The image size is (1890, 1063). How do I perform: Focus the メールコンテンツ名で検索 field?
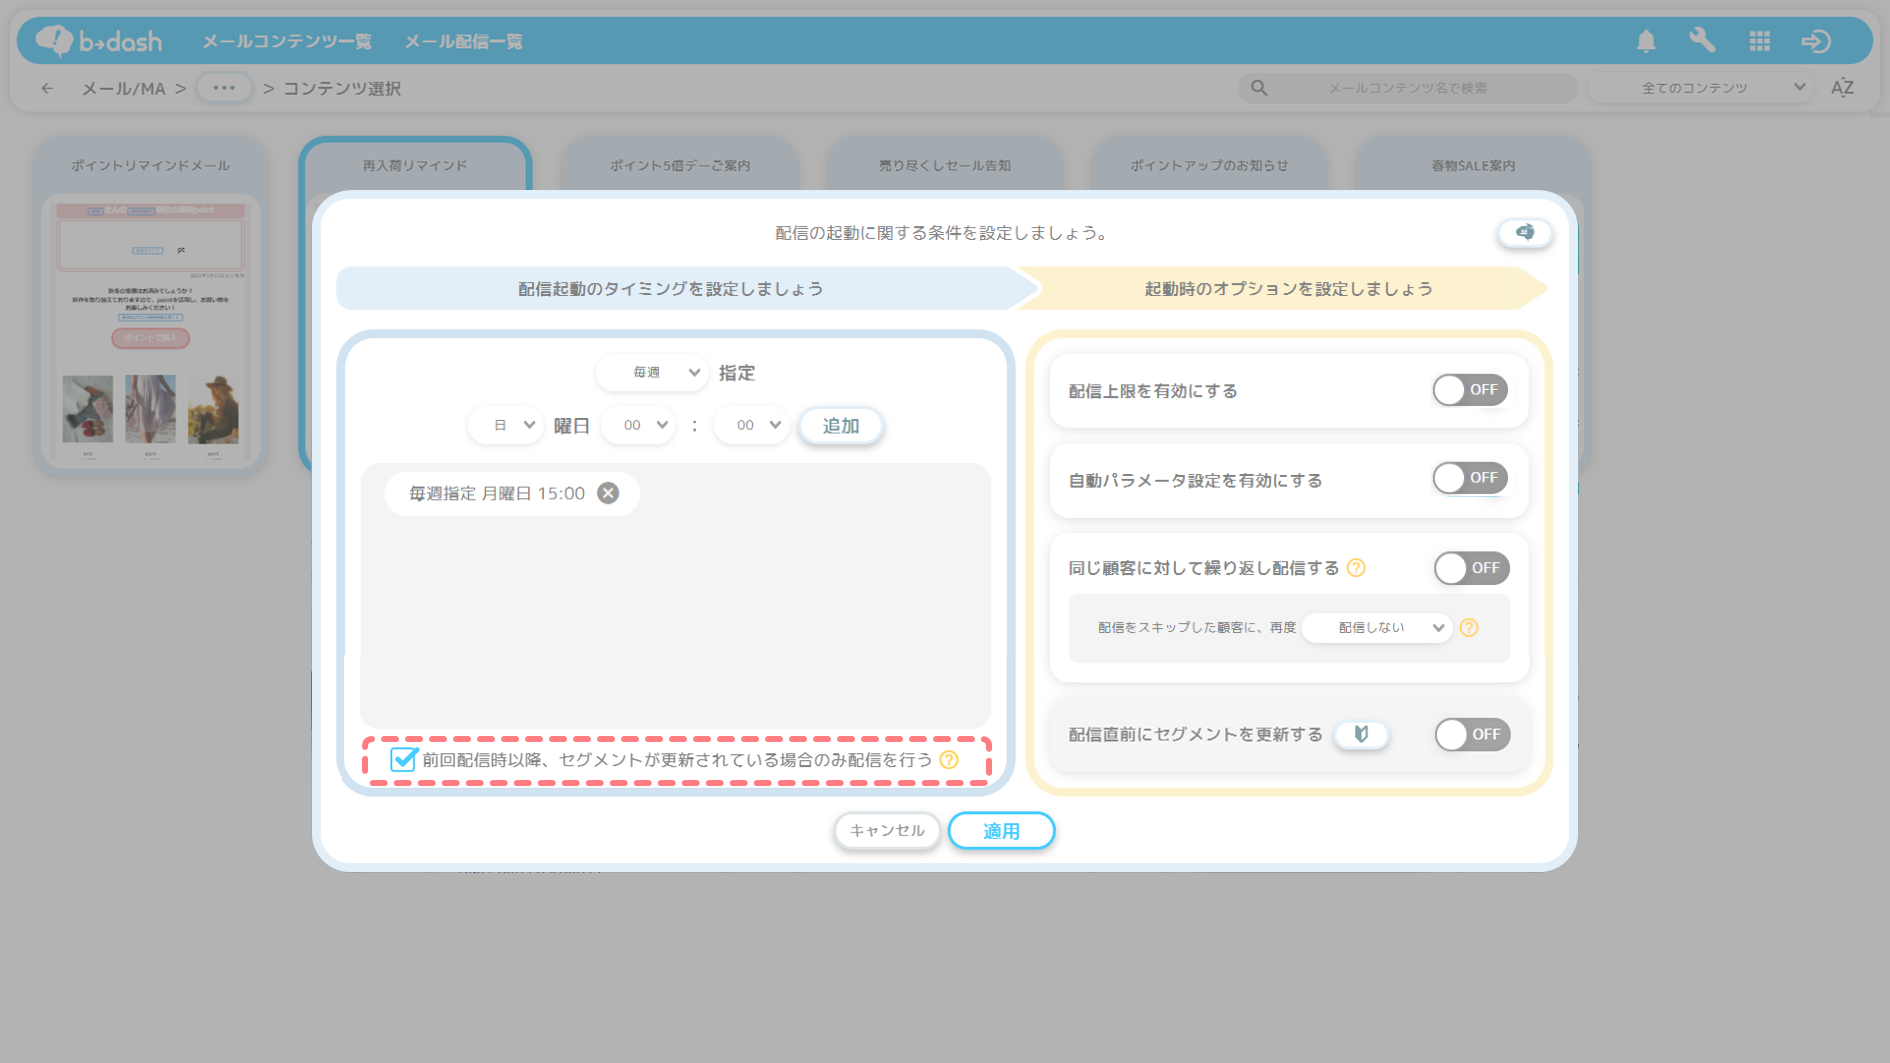(1408, 88)
